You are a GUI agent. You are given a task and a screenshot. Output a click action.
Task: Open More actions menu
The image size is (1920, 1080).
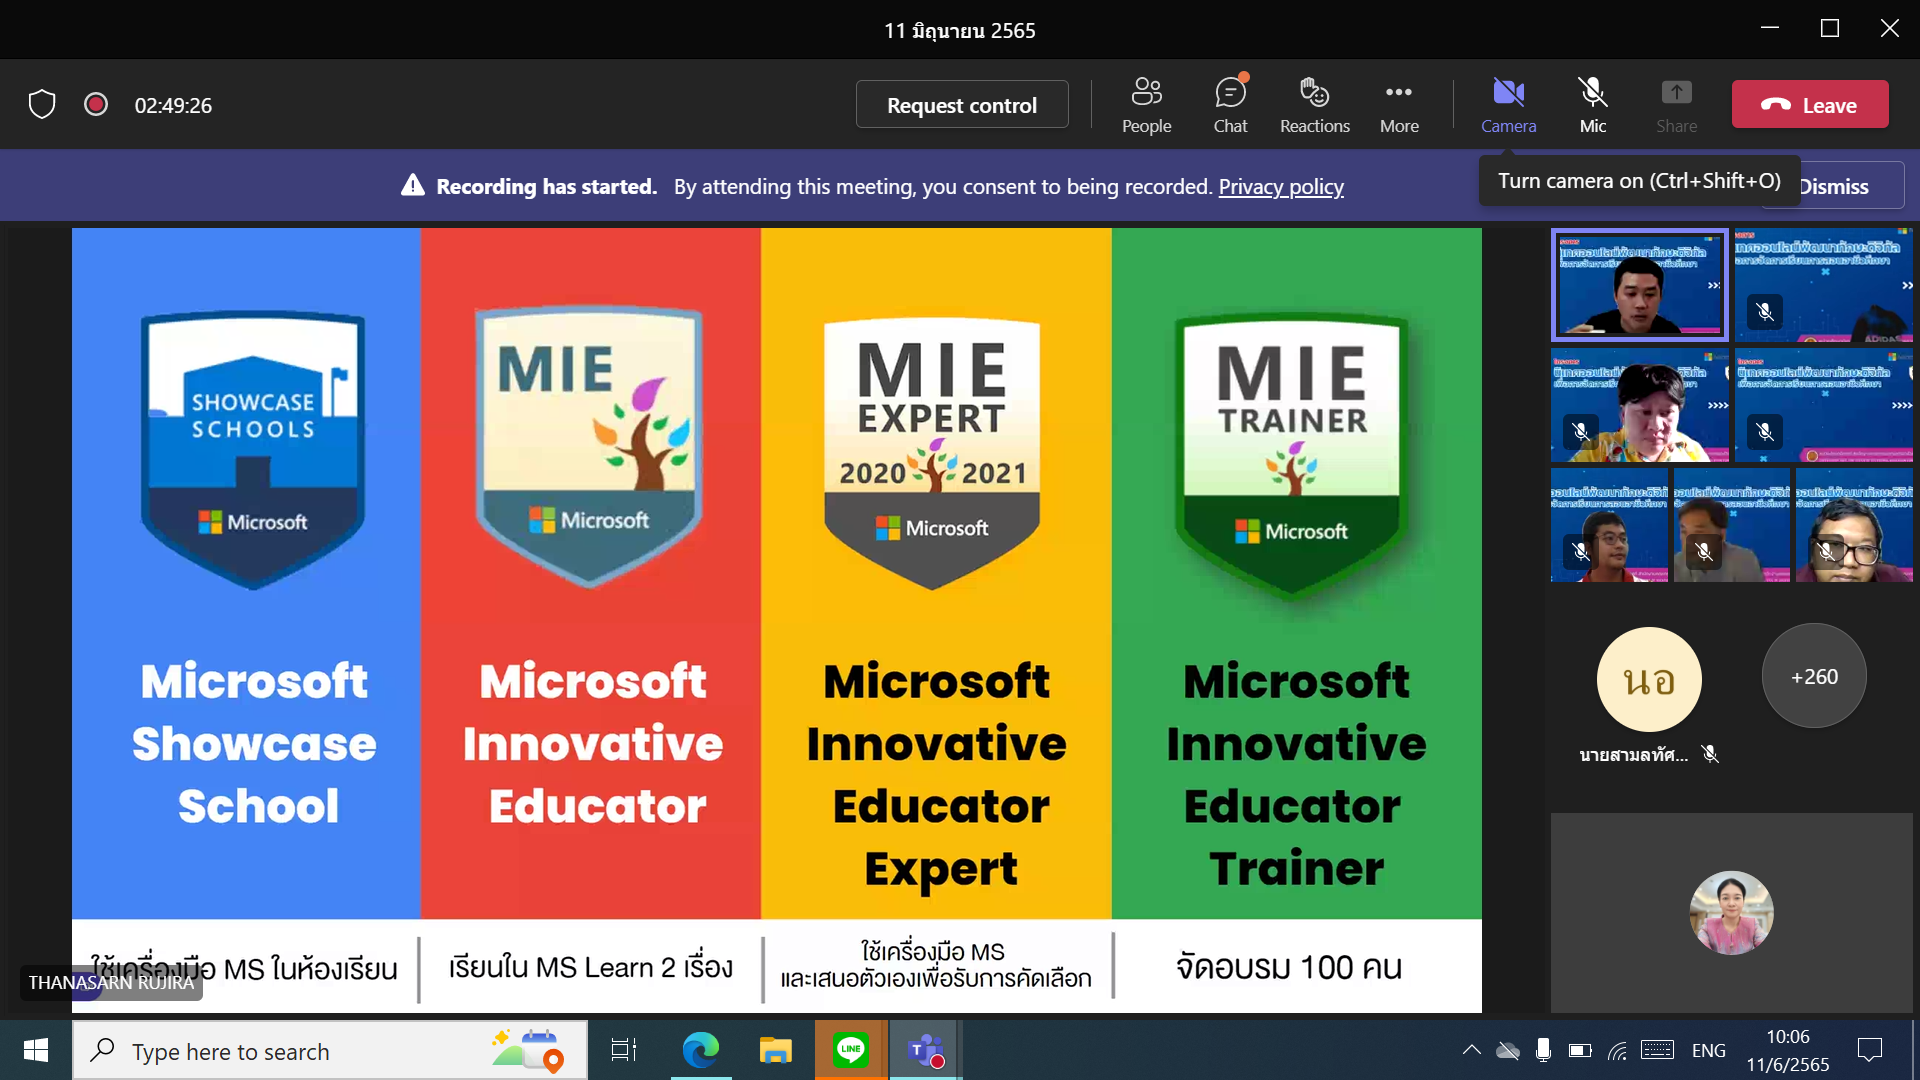tap(1399, 105)
